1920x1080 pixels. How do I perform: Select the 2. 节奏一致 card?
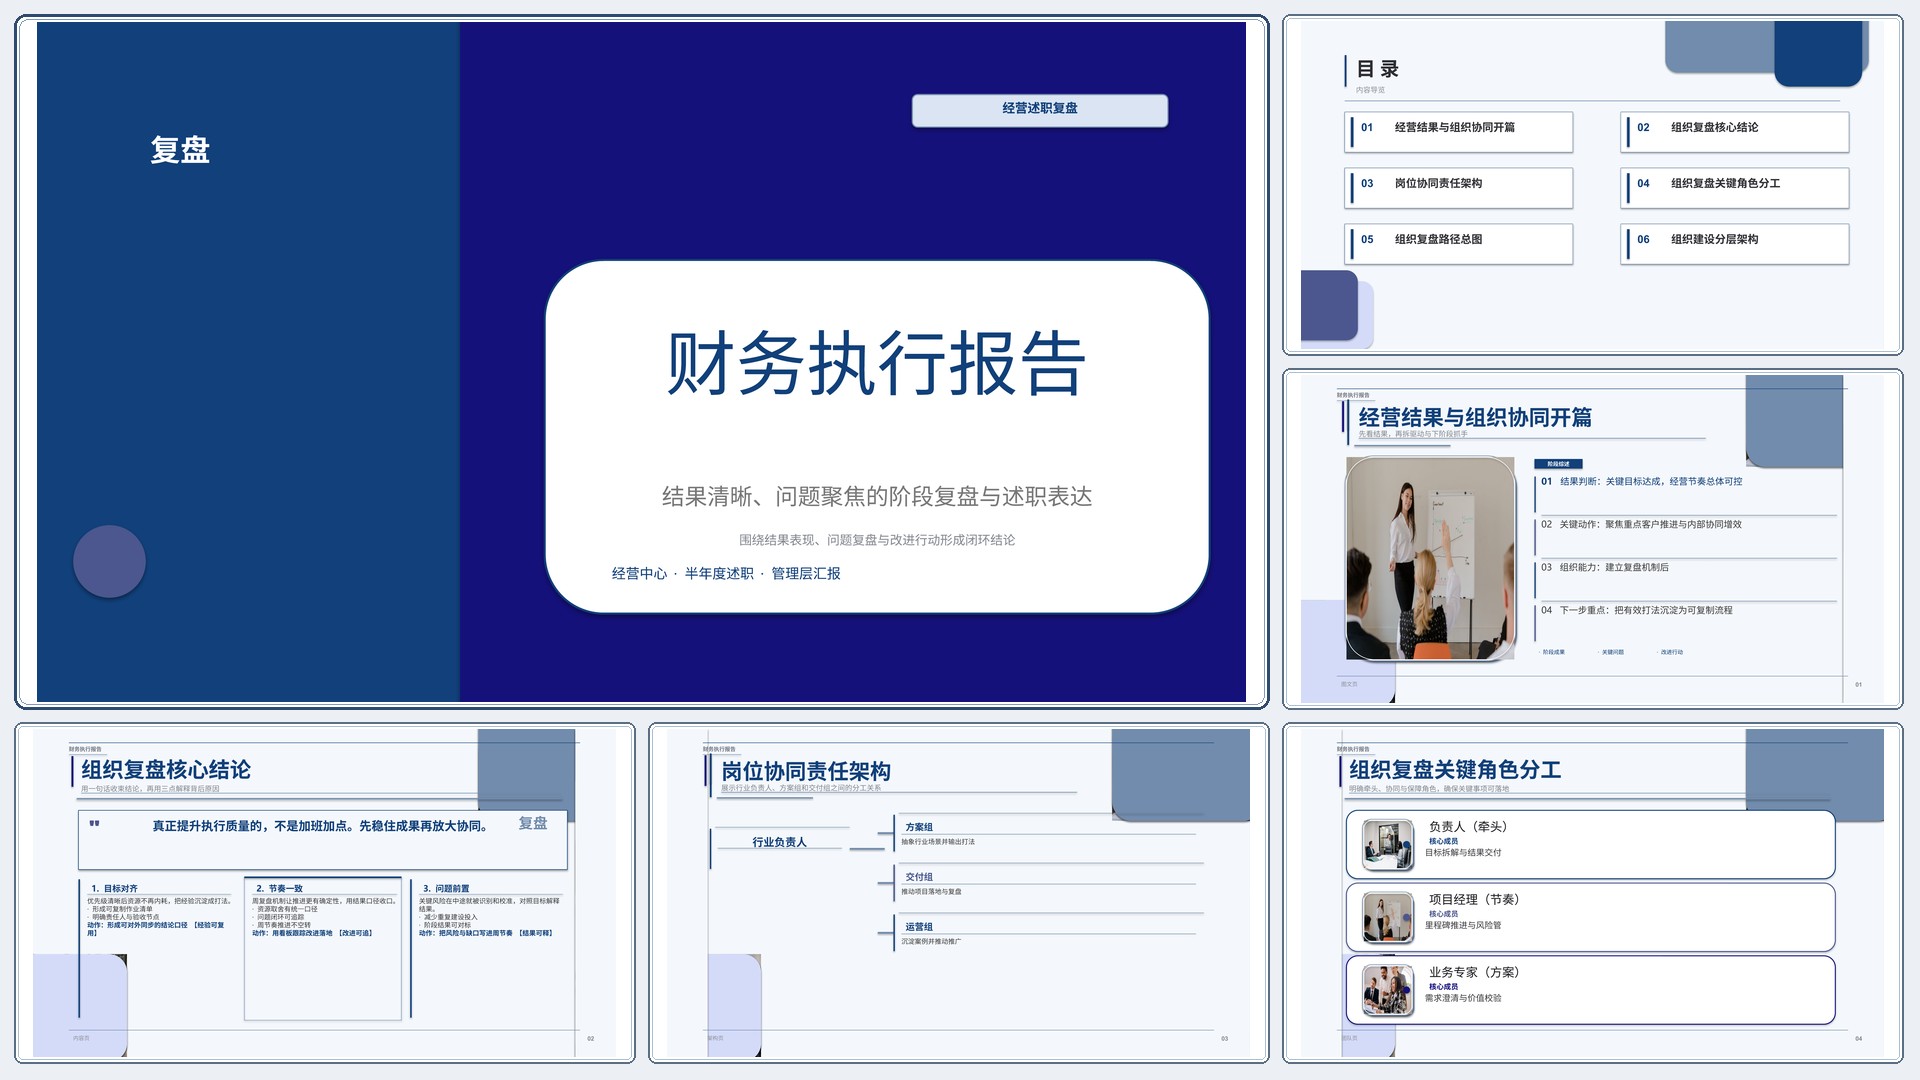coord(323,949)
